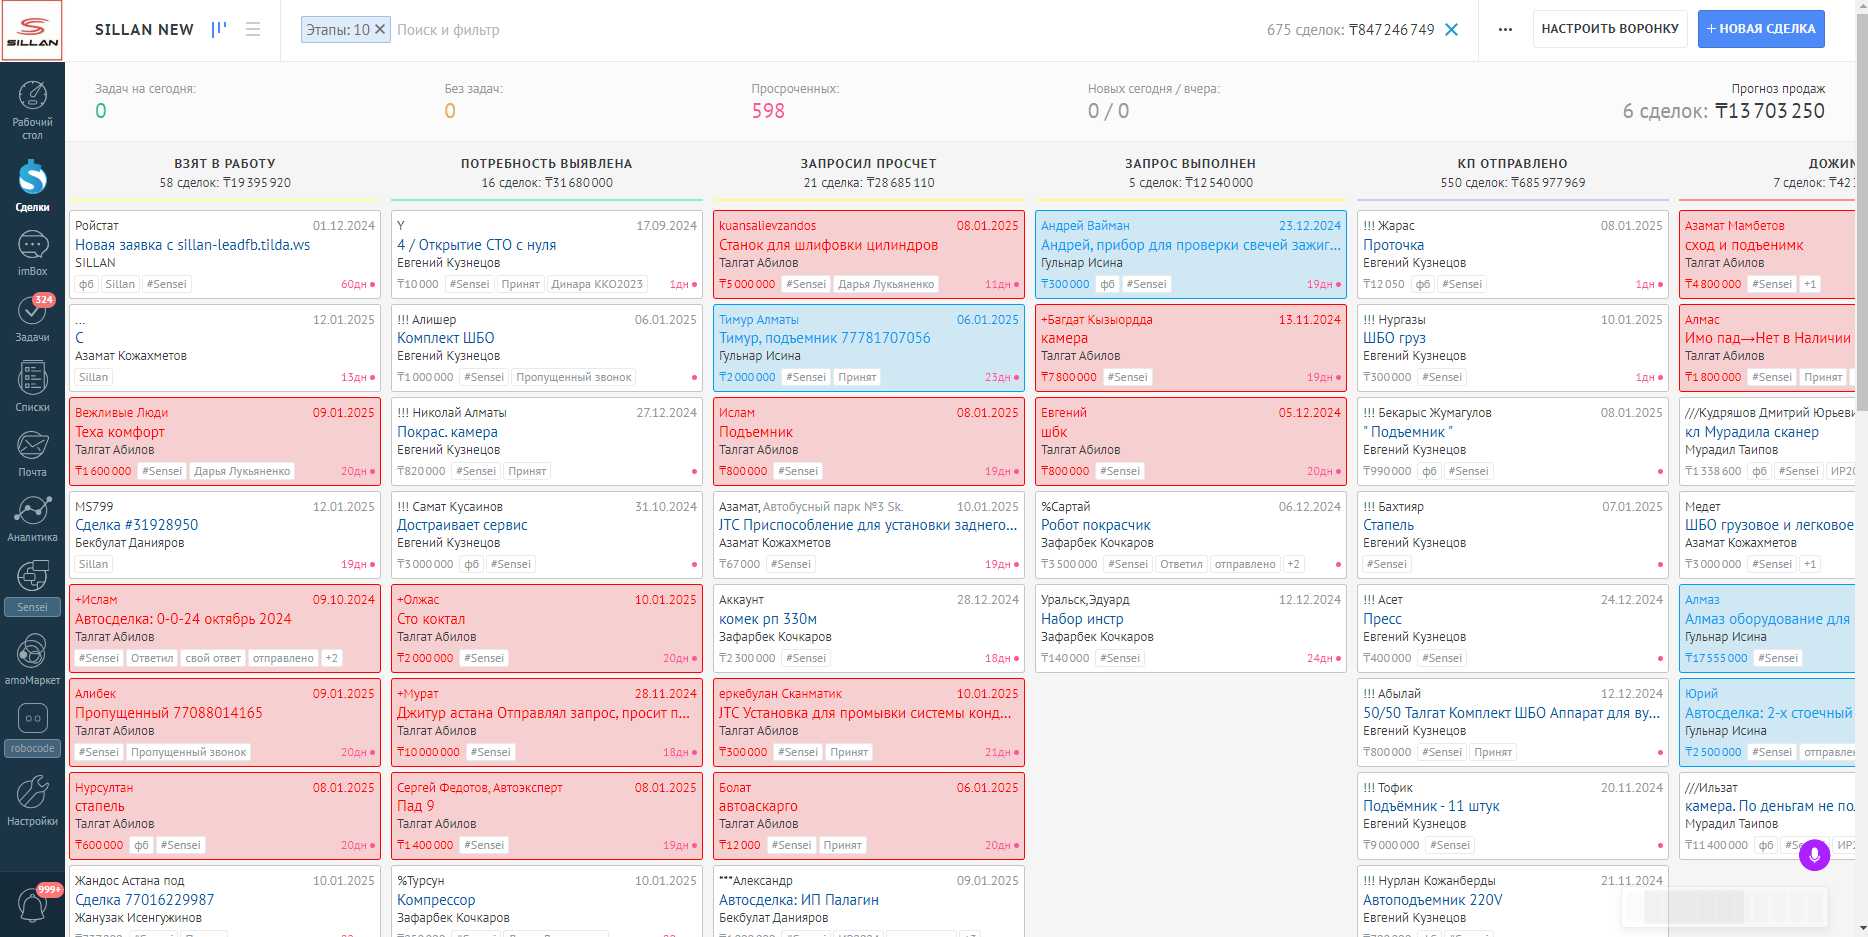The image size is (1868, 937).
Task: Expand +2 tags on Автосделка: 0-0-24 card
Action: (332, 658)
